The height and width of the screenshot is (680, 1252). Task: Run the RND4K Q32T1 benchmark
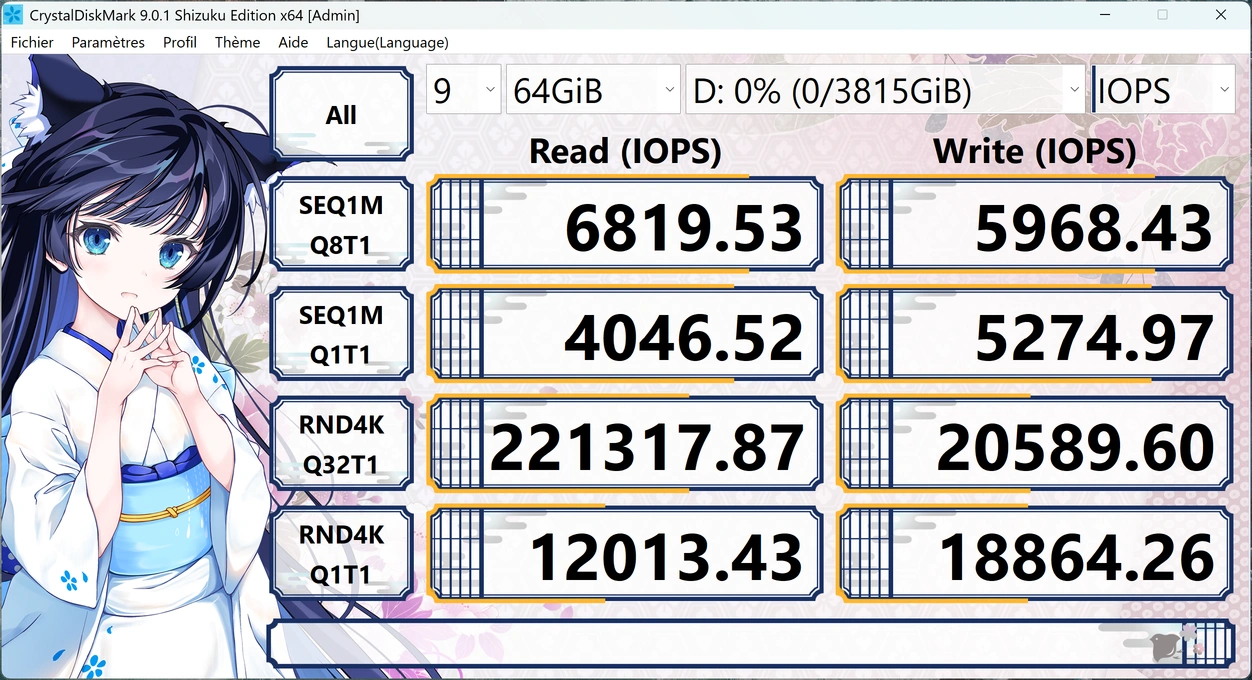341,445
